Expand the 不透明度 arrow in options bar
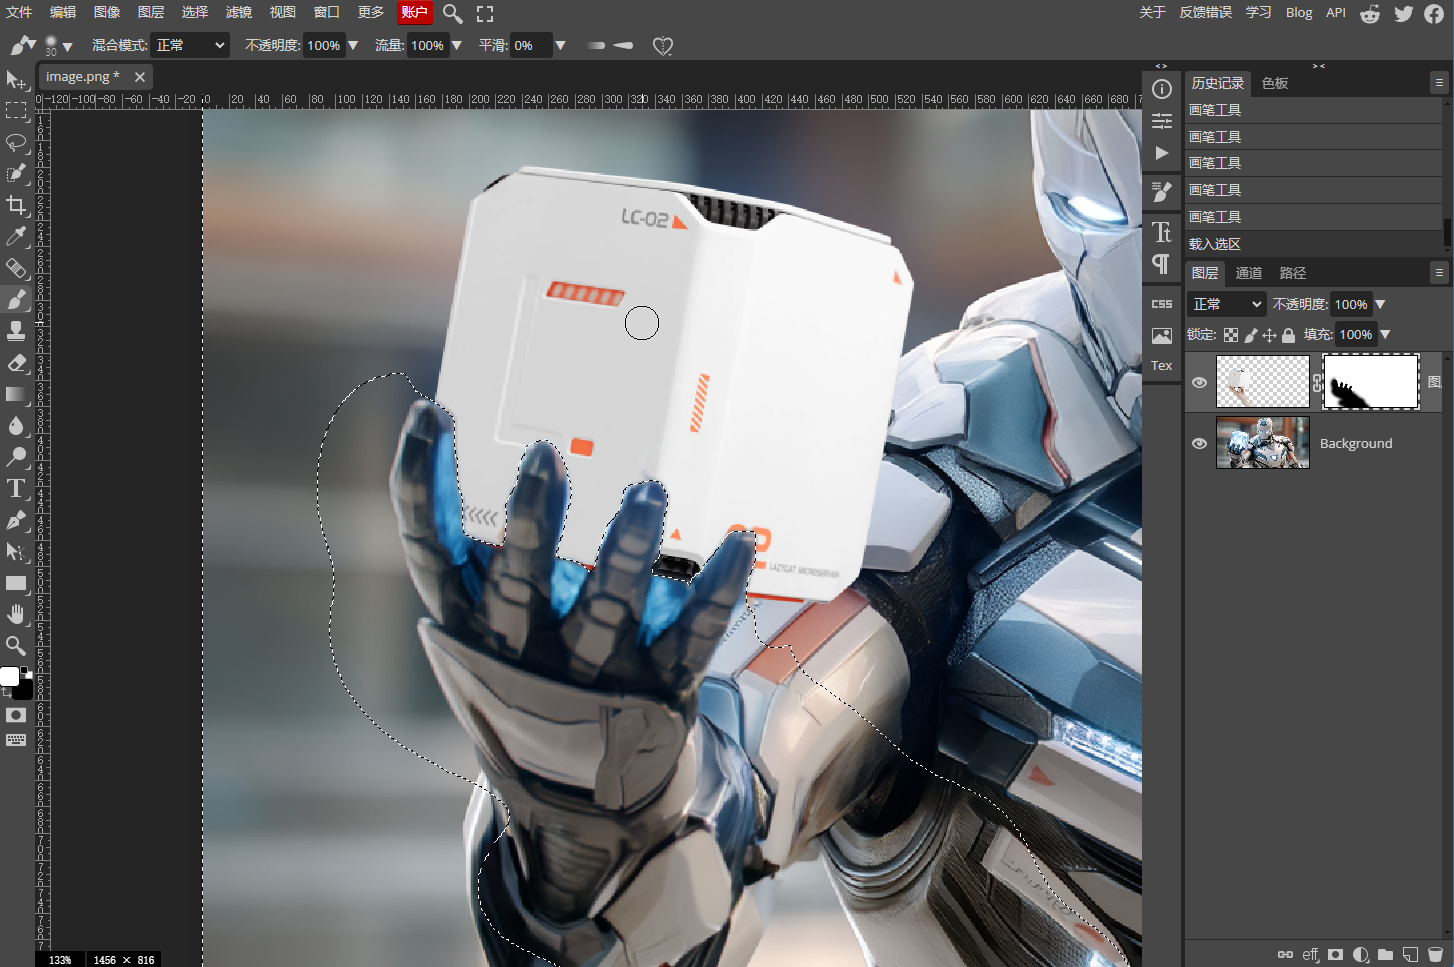The image size is (1454, 967). click(353, 45)
